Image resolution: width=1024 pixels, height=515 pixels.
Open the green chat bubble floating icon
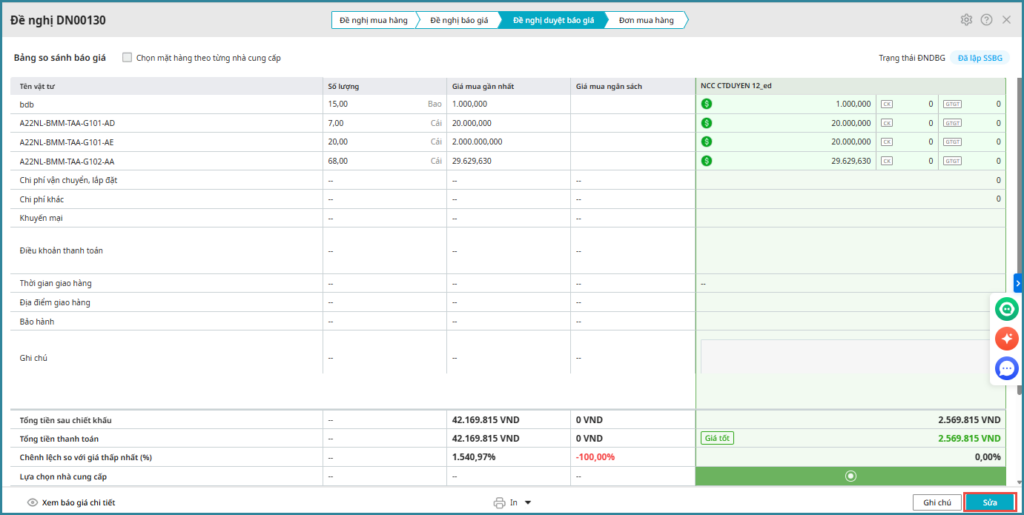pos(1006,310)
